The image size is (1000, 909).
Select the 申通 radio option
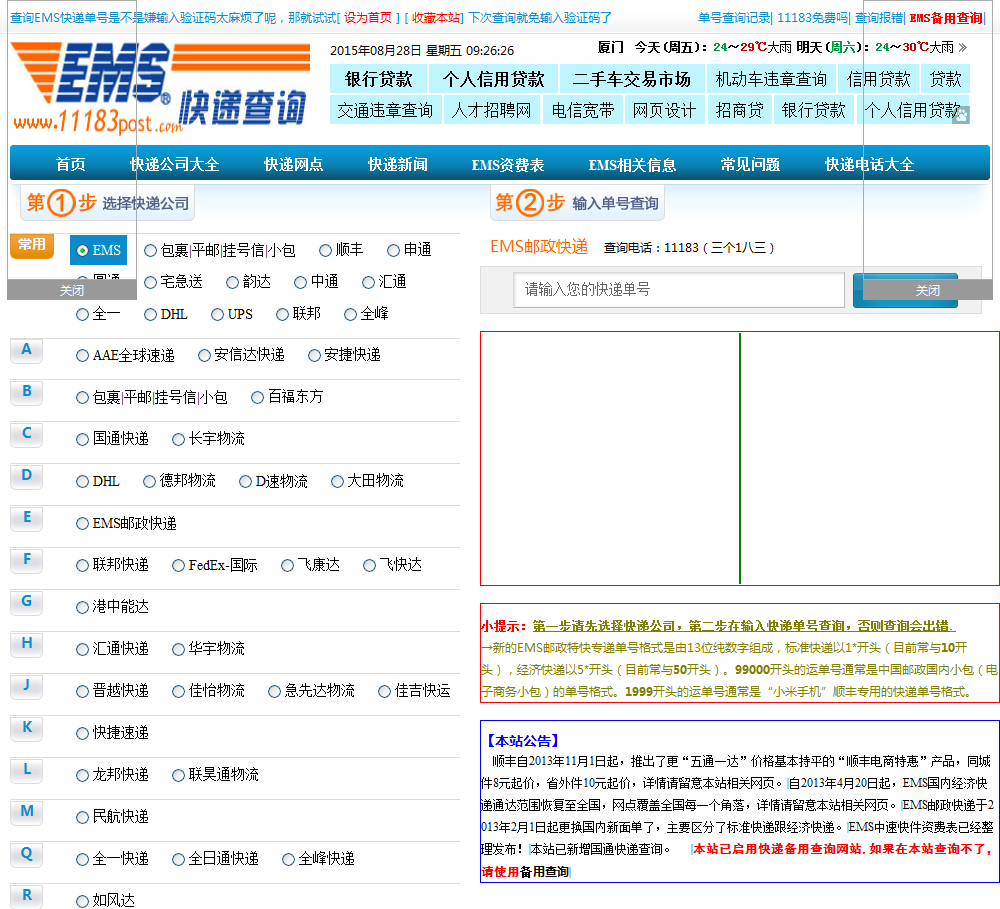(393, 251)
